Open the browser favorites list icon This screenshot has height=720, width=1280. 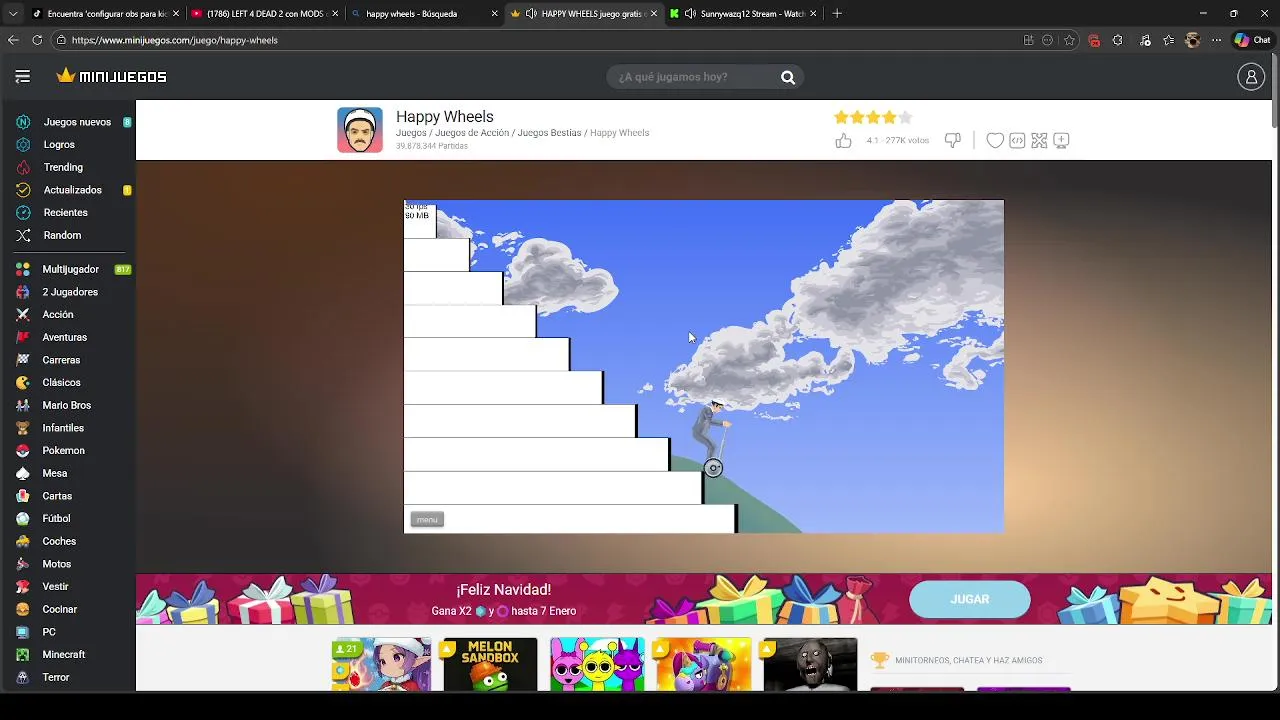coord(1168,40)
